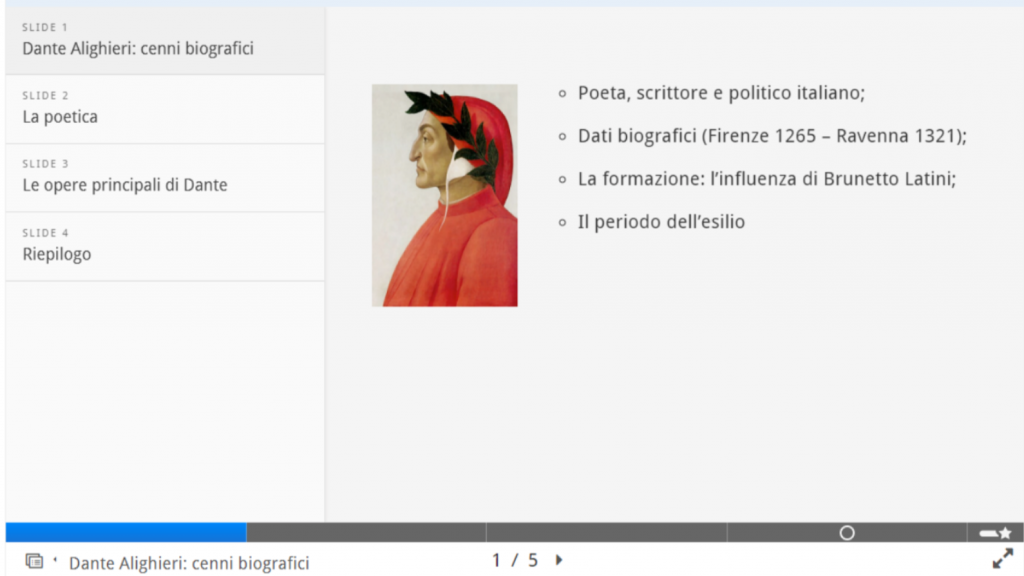Select Slide 1 Dante Alighieri: cenni biografici
The width and height of the screenshot is (1024, 576).
pos(165,40)
